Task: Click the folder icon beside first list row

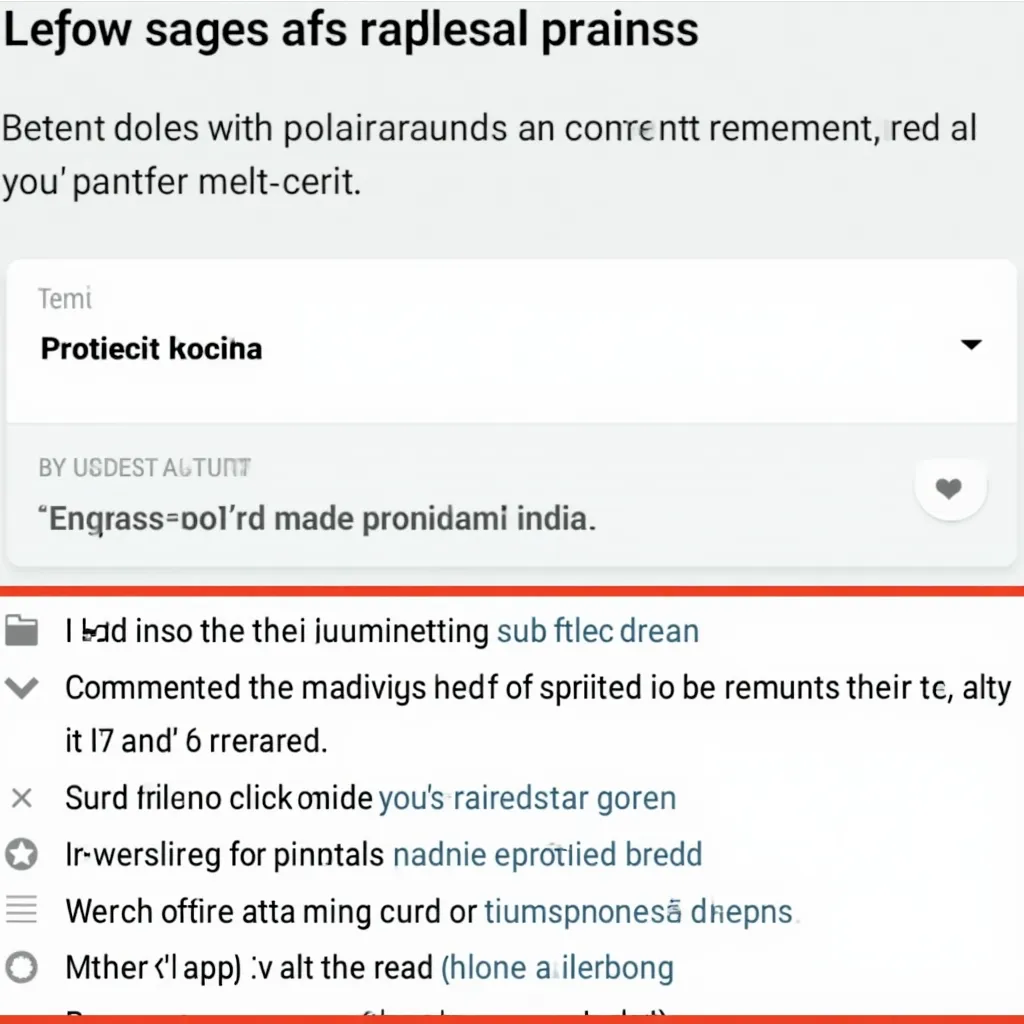Action: (22, 631)
